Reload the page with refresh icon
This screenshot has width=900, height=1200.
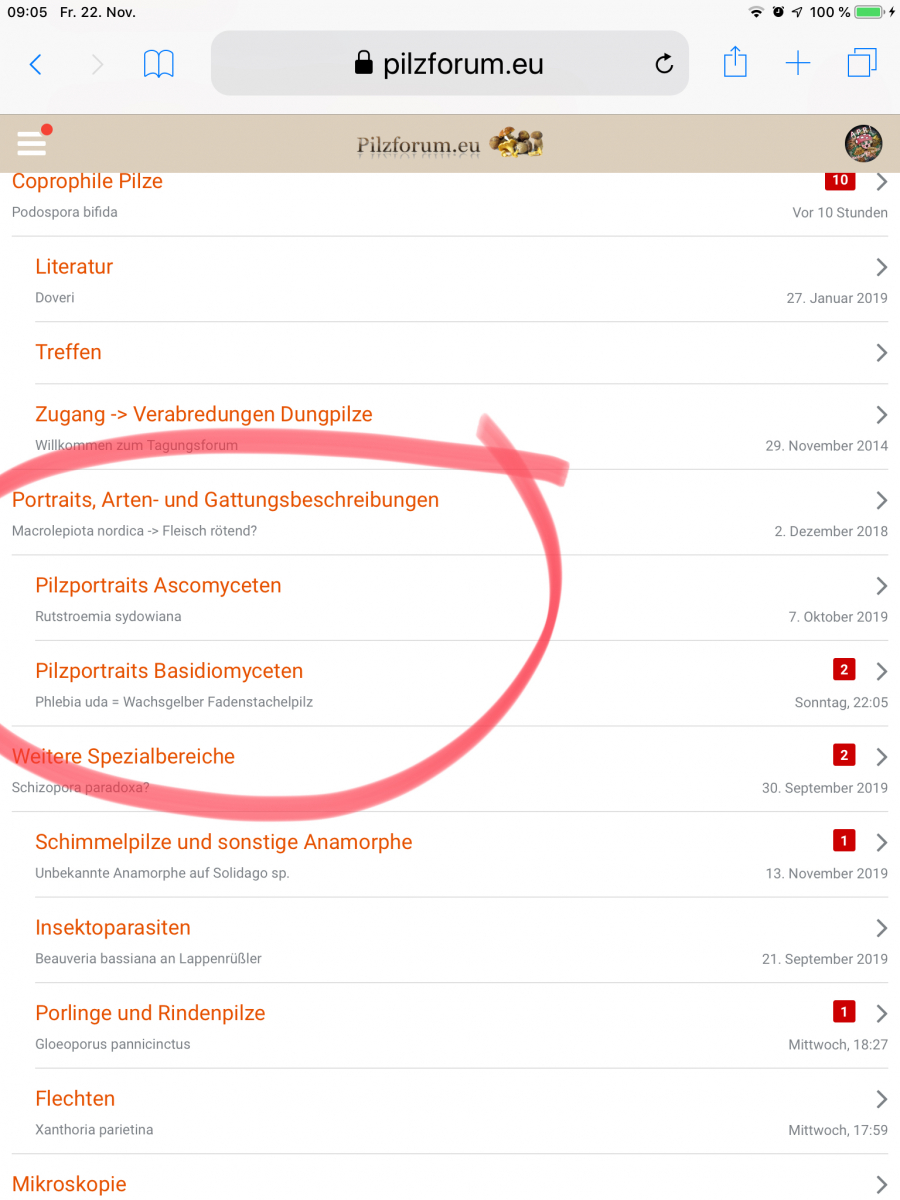(x=664, y=65)
